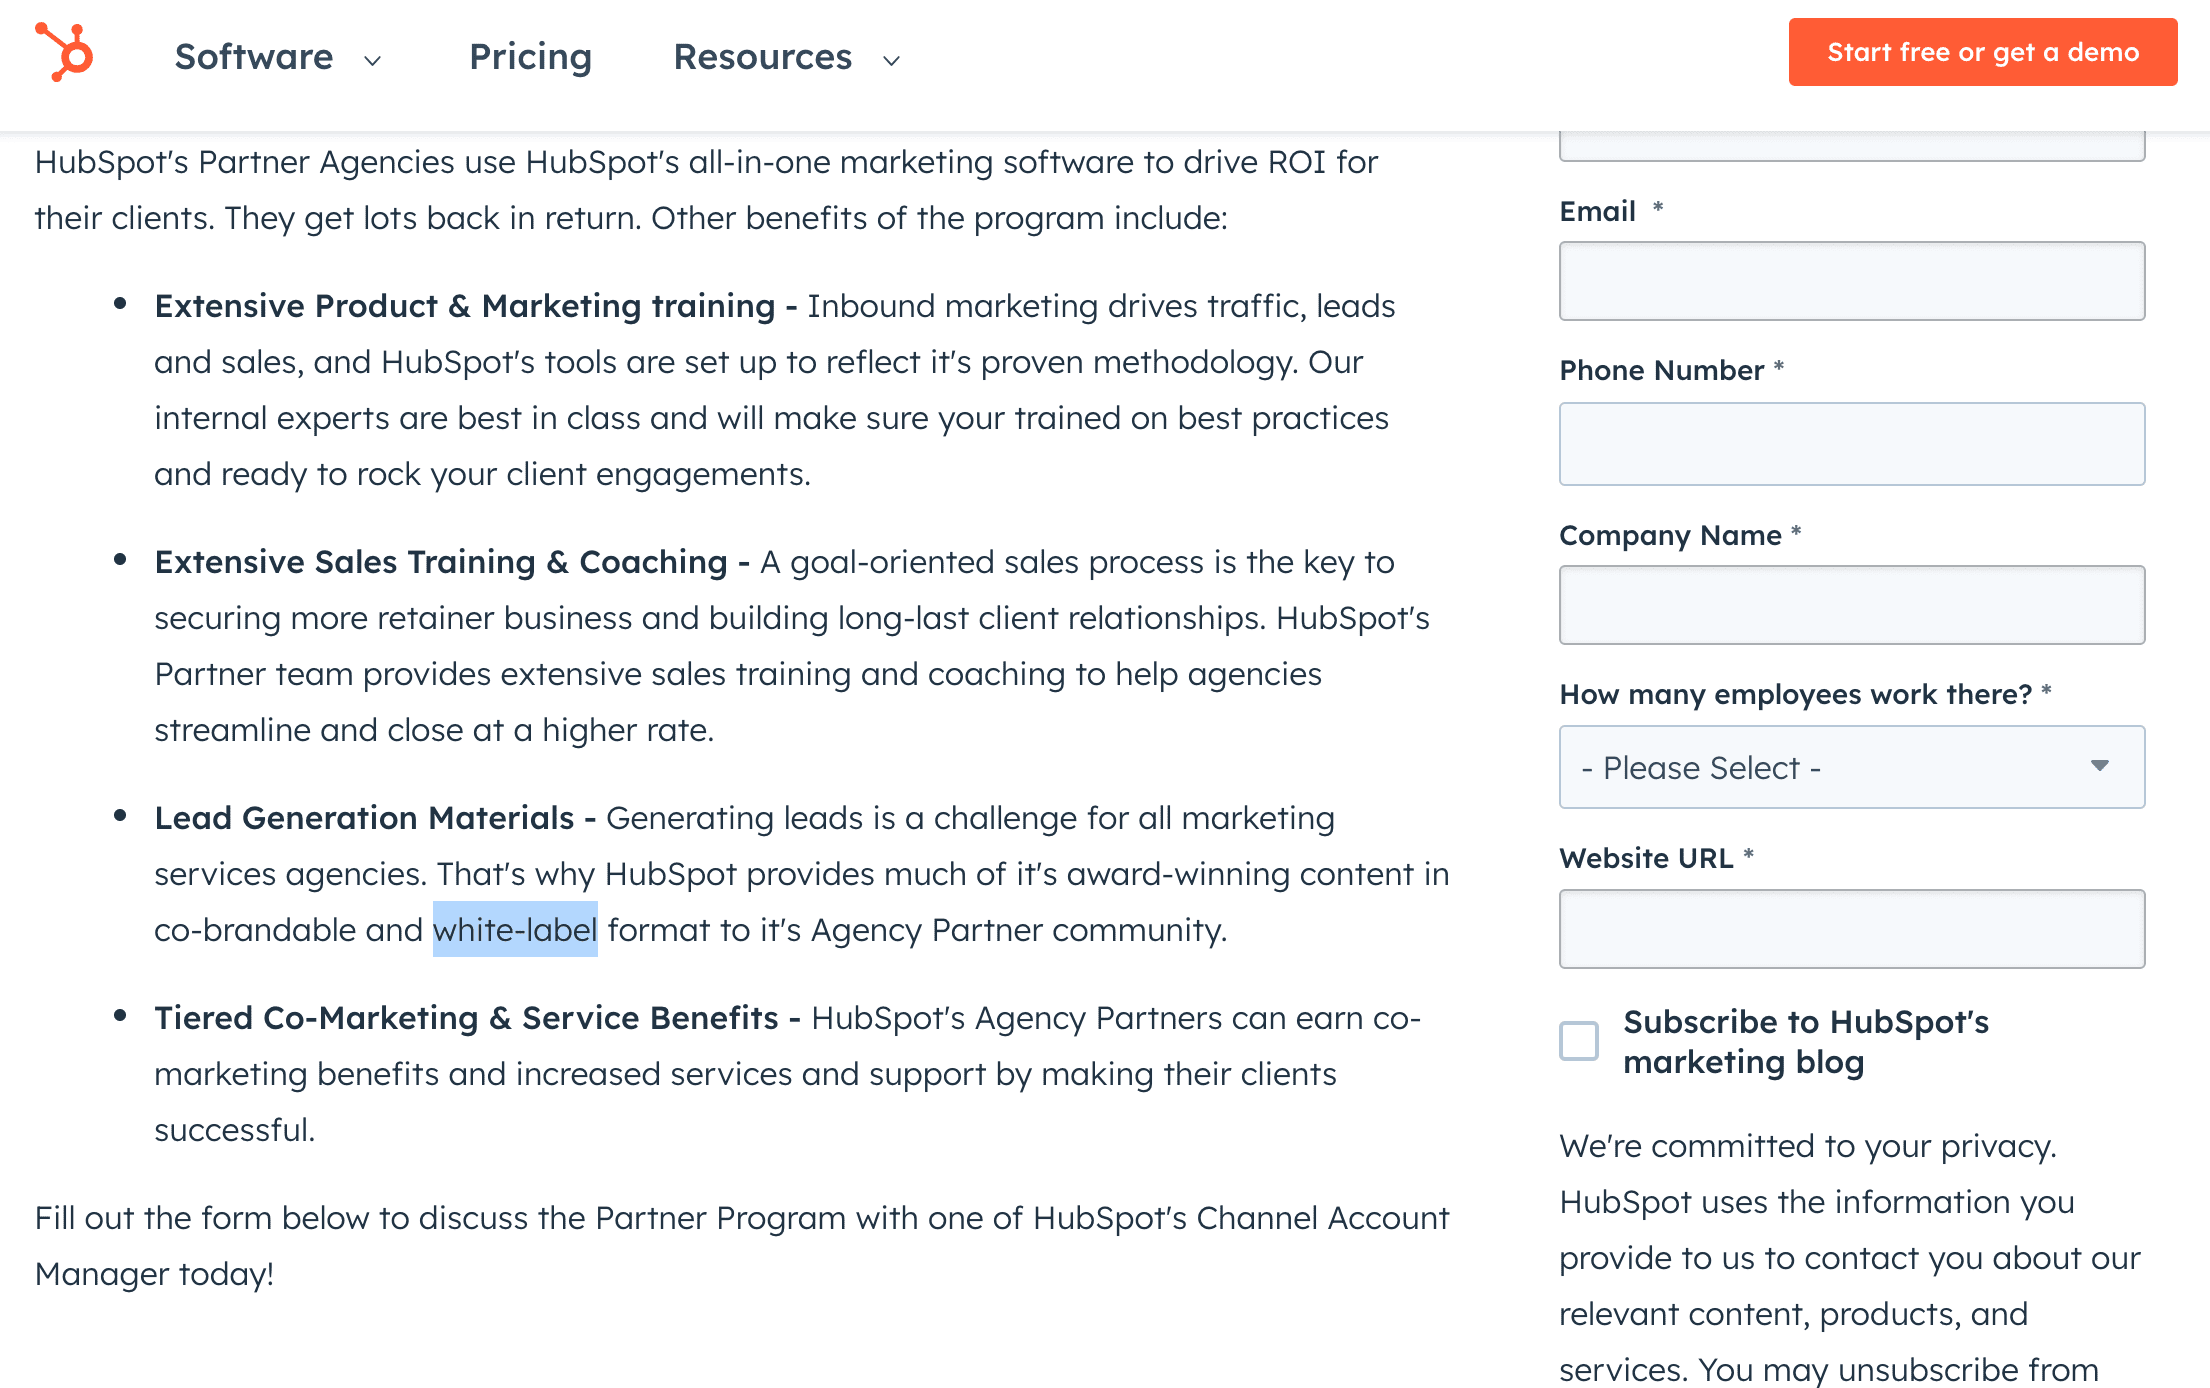The height and width of the screenshot is (1388, 2210).
Task: Click We're committed to your privacy text
Action: coord(1808,1146)
